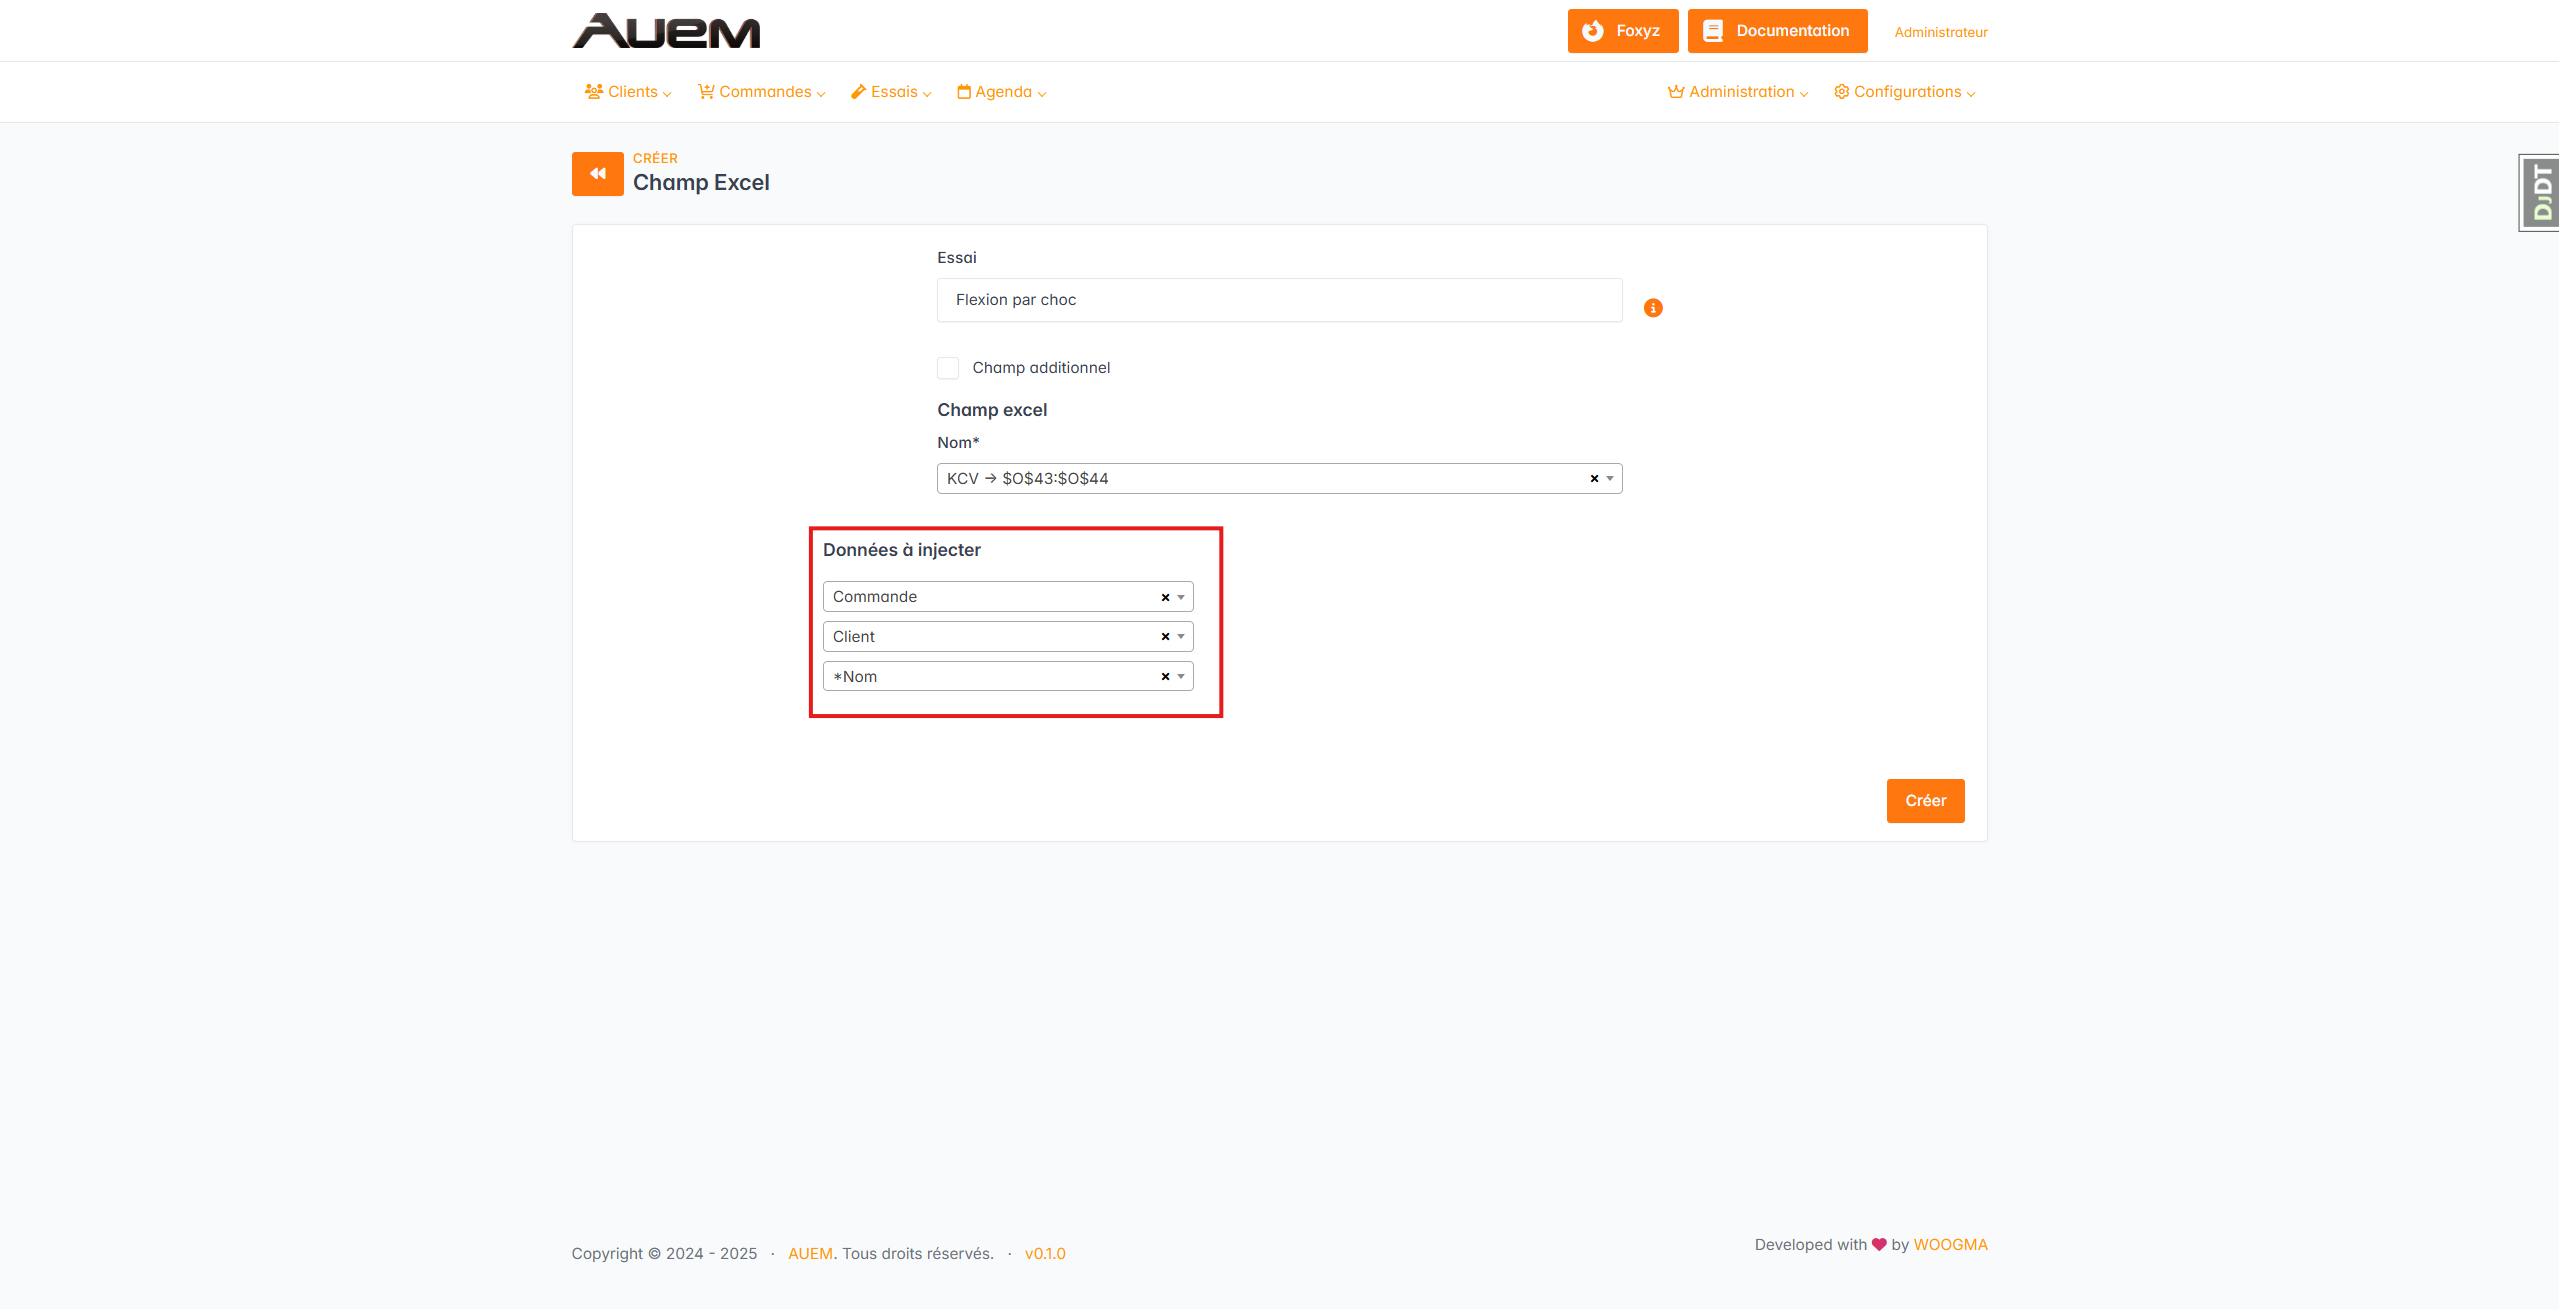Click the AUEM logo

click(666, 31)
